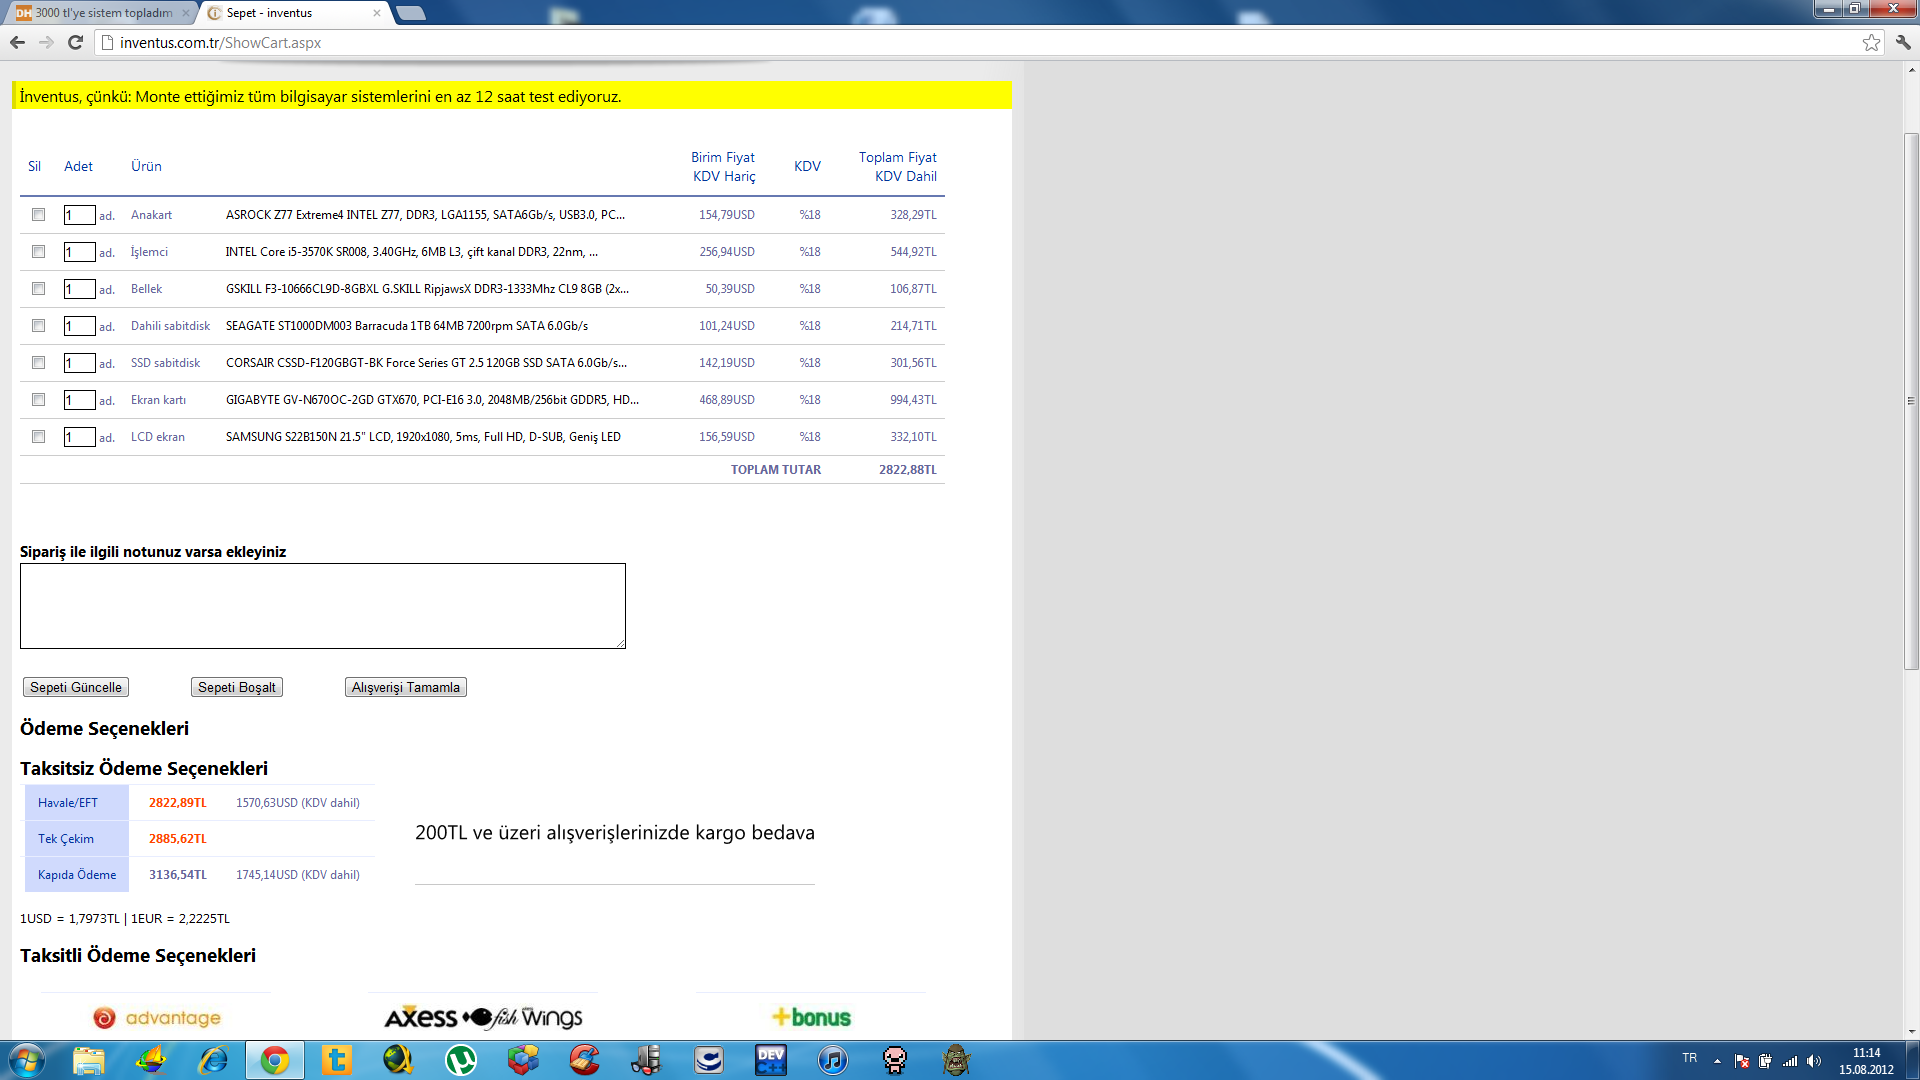Reload the page with the refresh icon
1920x1080 pixels.
click(x=75, y=42)
